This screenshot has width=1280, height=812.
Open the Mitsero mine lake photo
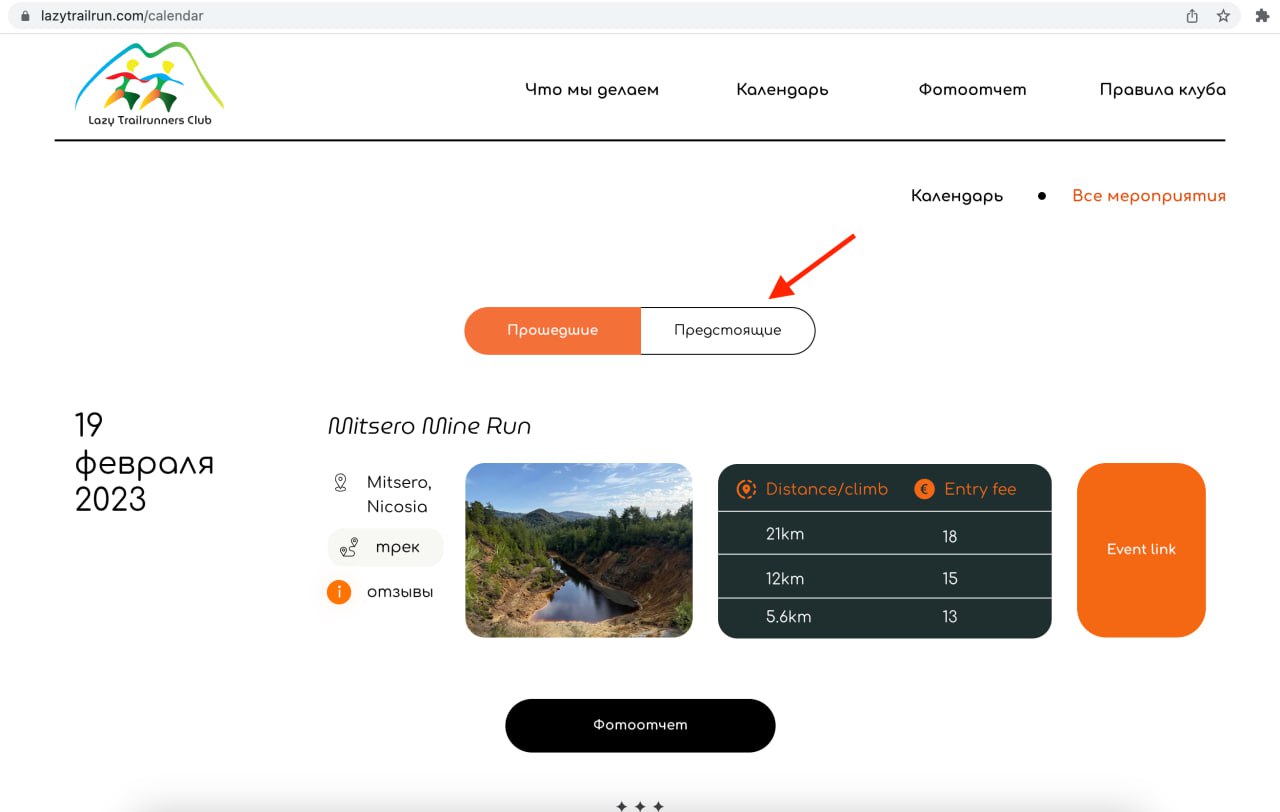(579, 550)
